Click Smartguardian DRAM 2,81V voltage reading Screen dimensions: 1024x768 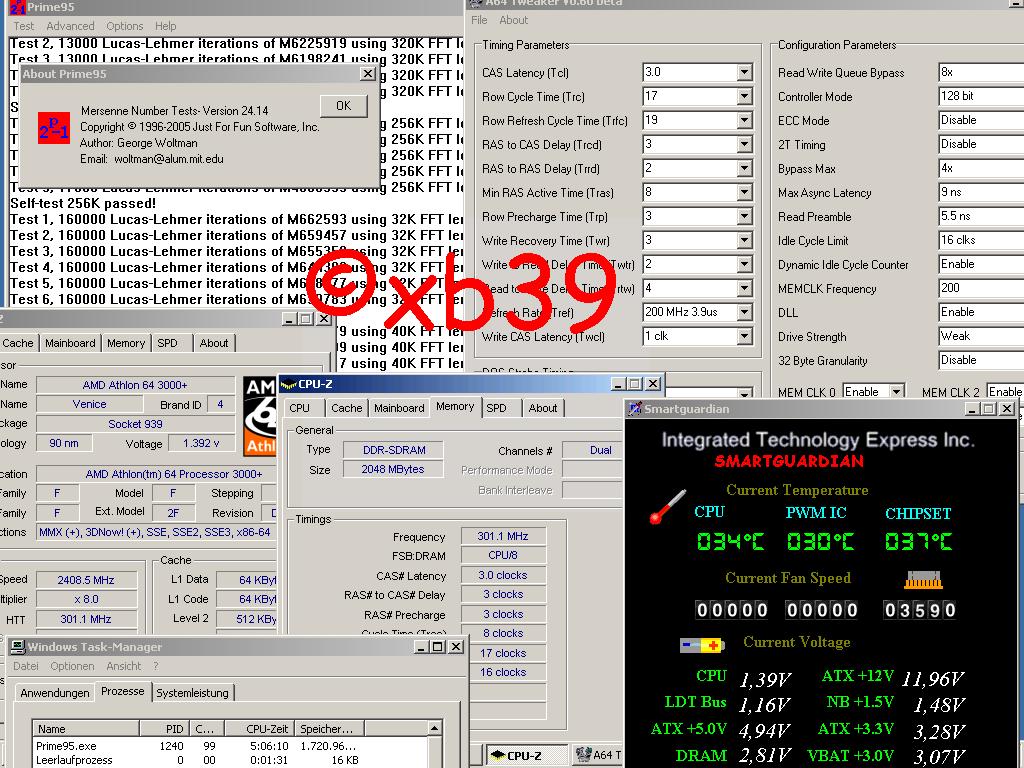click(764, 756)
